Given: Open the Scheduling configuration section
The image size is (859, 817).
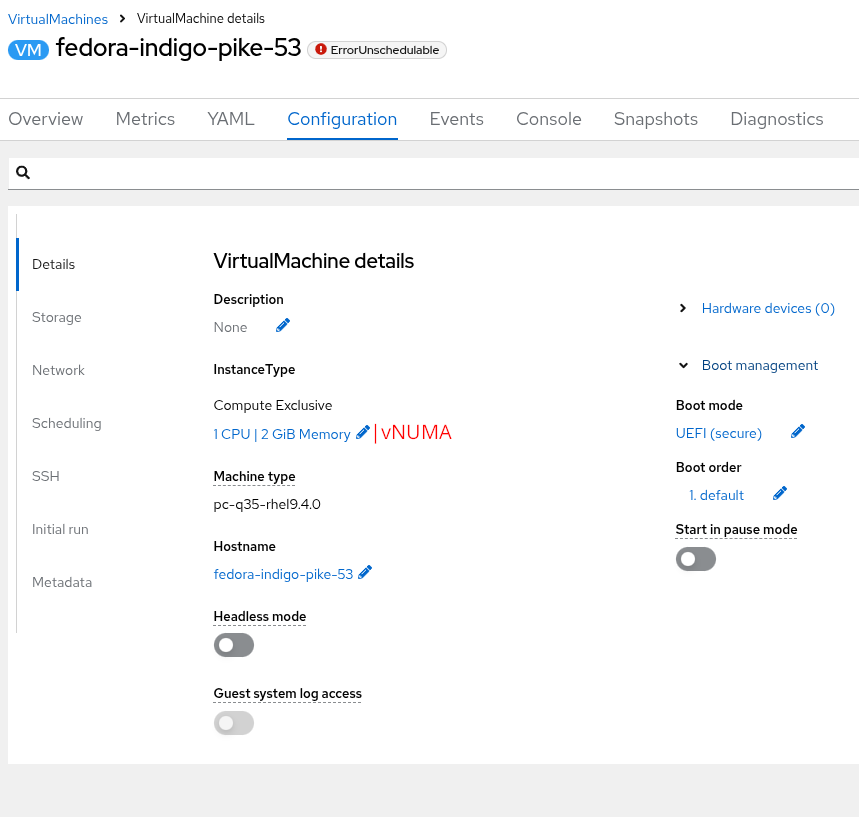Looking at the screenshot, I should (x=67, y=423).
